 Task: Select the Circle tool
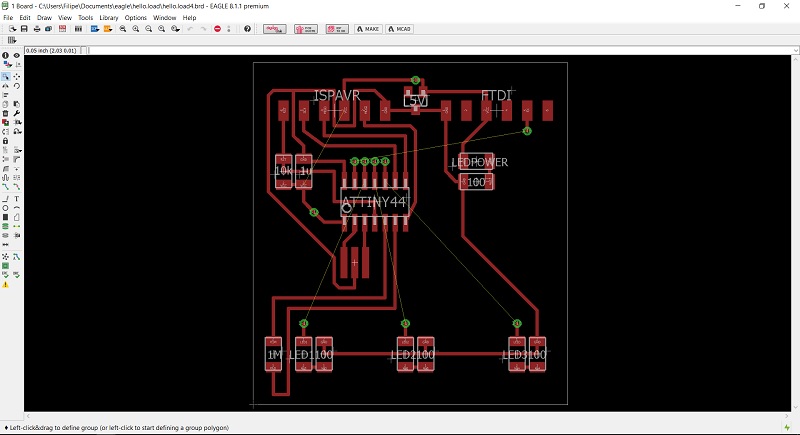[6, 208]
